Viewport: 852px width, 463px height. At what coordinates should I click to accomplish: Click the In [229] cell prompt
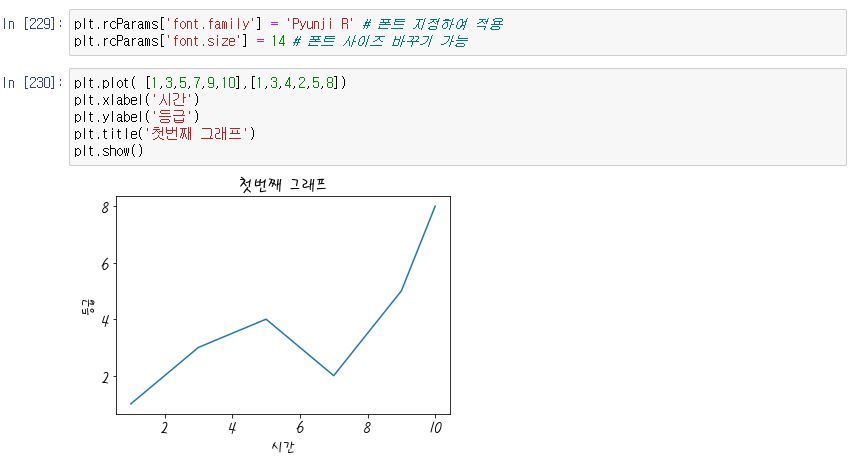coord(33,24)
